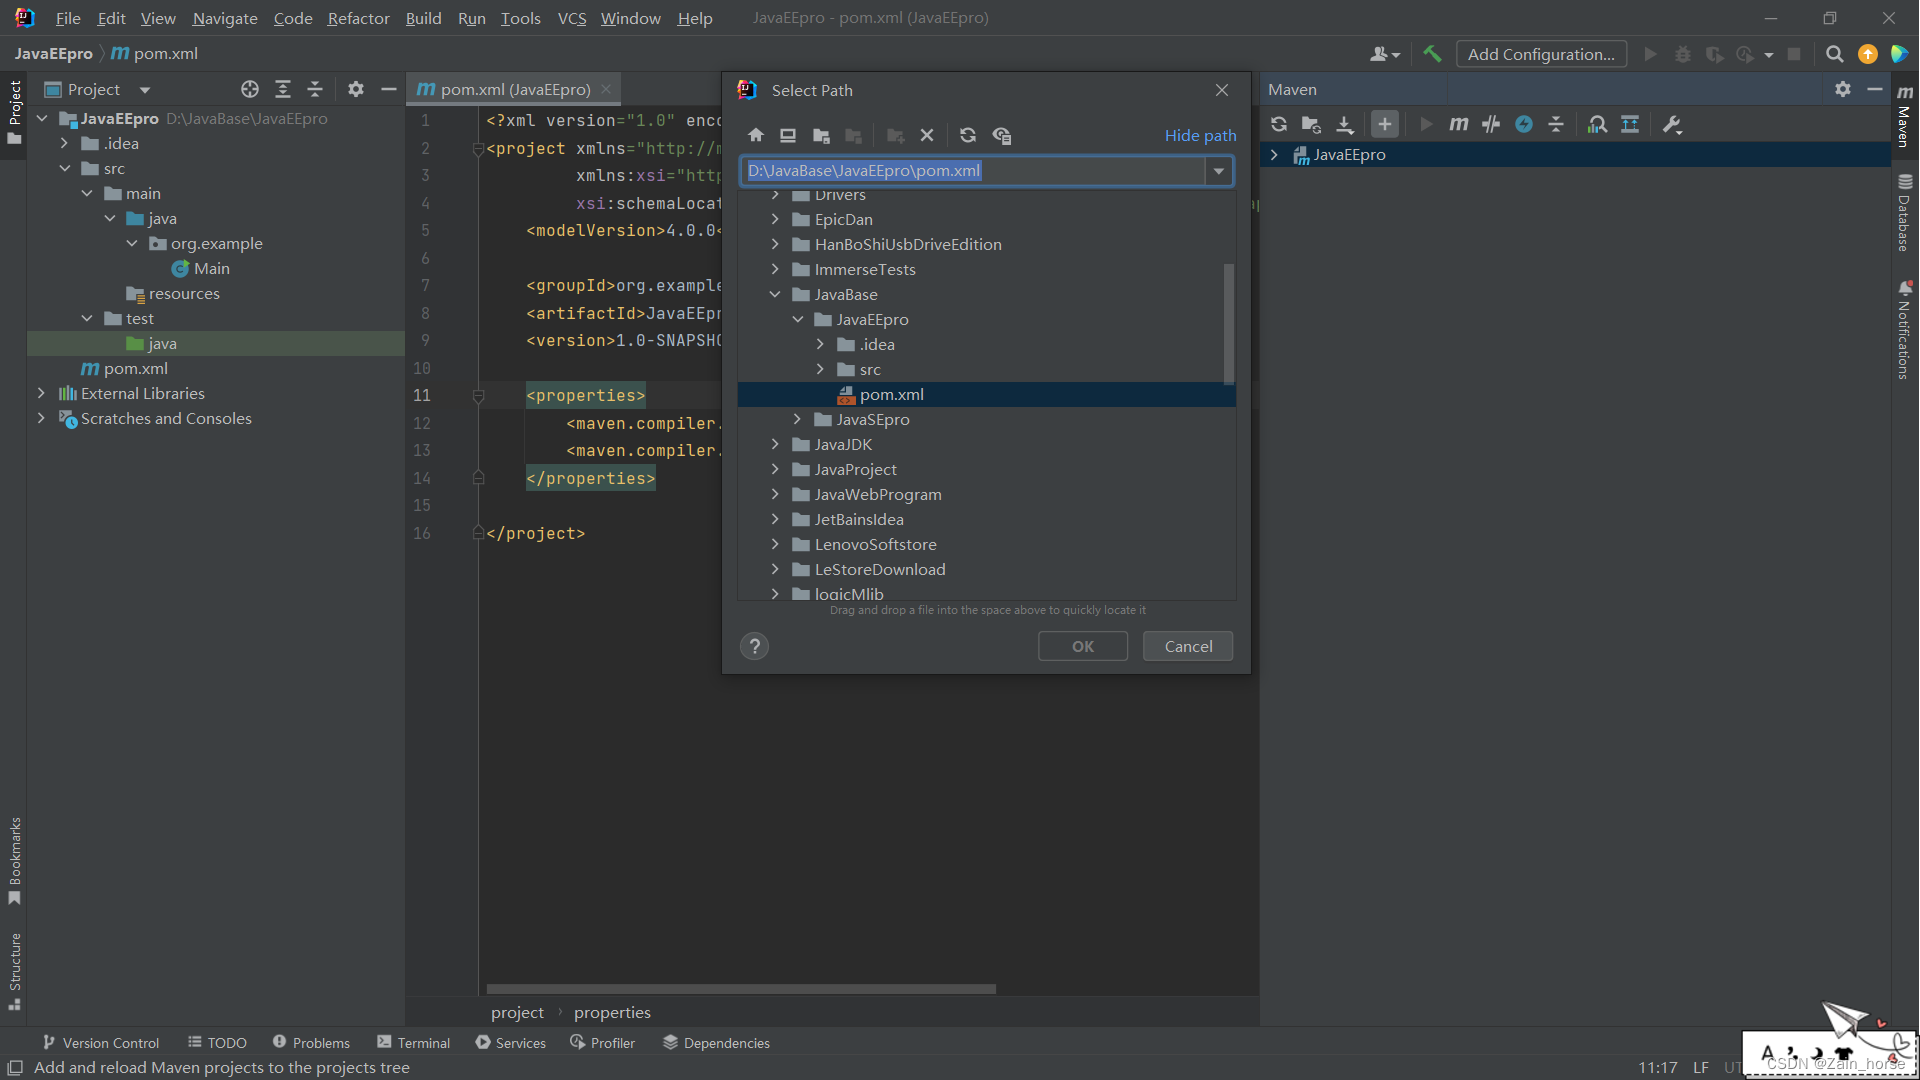Execute Maven goal with m icon
1920x1080 pixels.
coord(1459,124)
